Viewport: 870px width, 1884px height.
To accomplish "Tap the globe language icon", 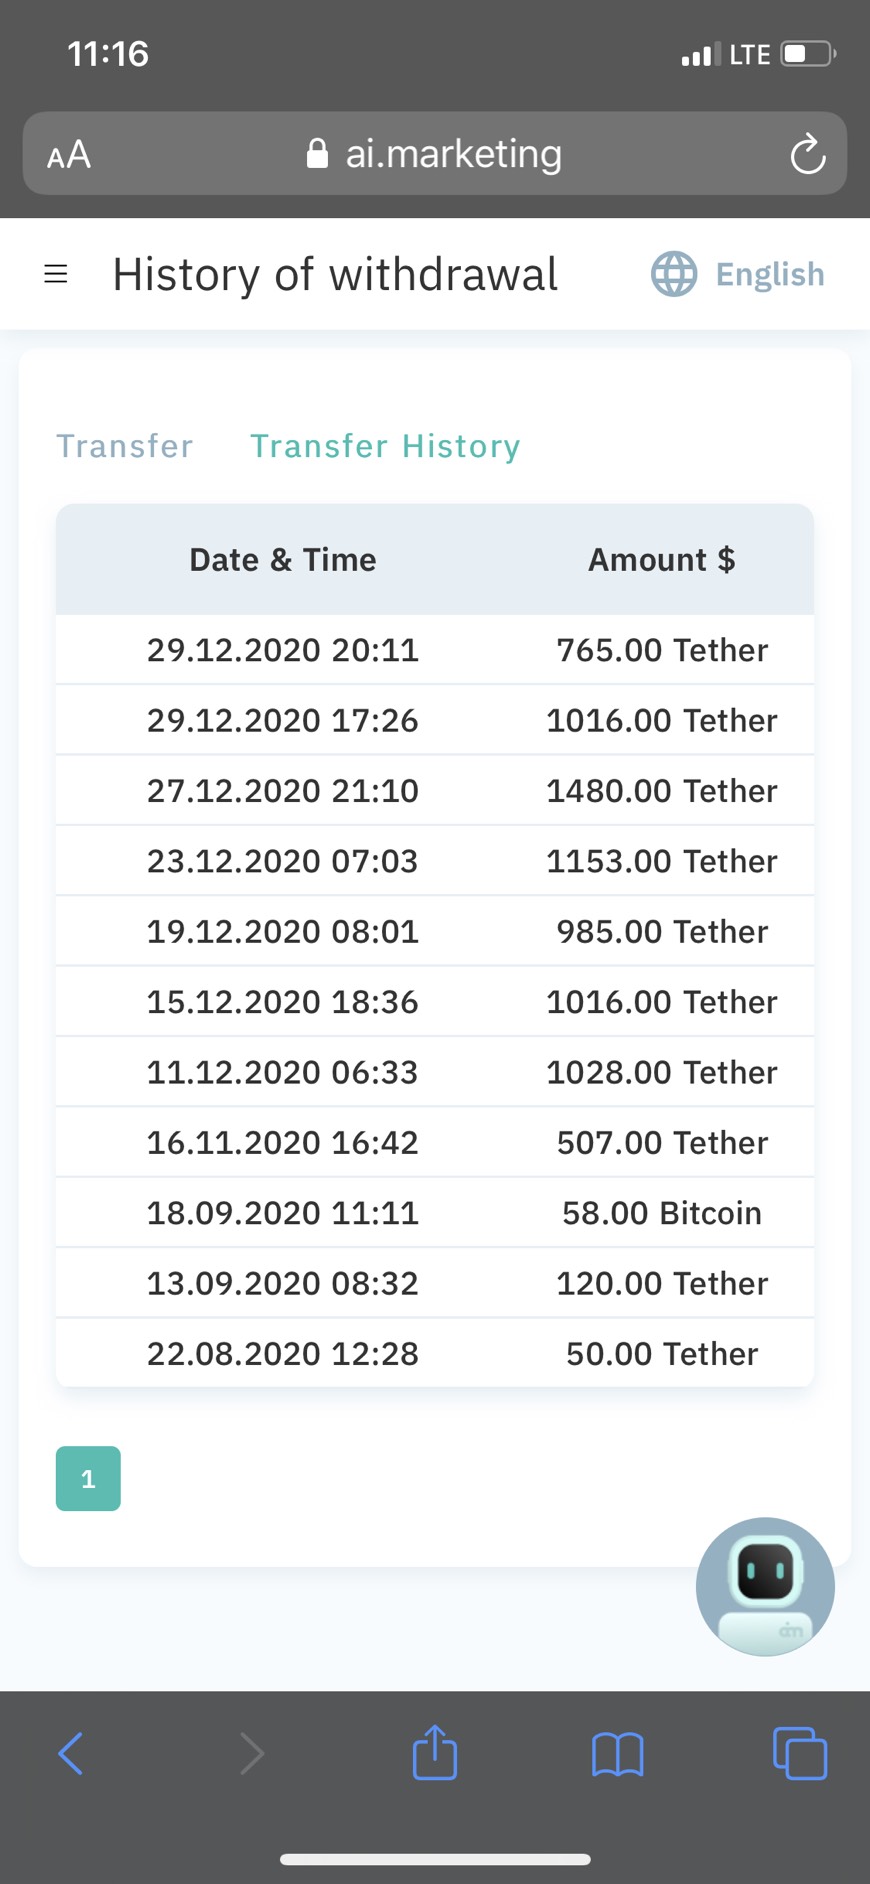I will pyautogui.click(x=674, y=274).
